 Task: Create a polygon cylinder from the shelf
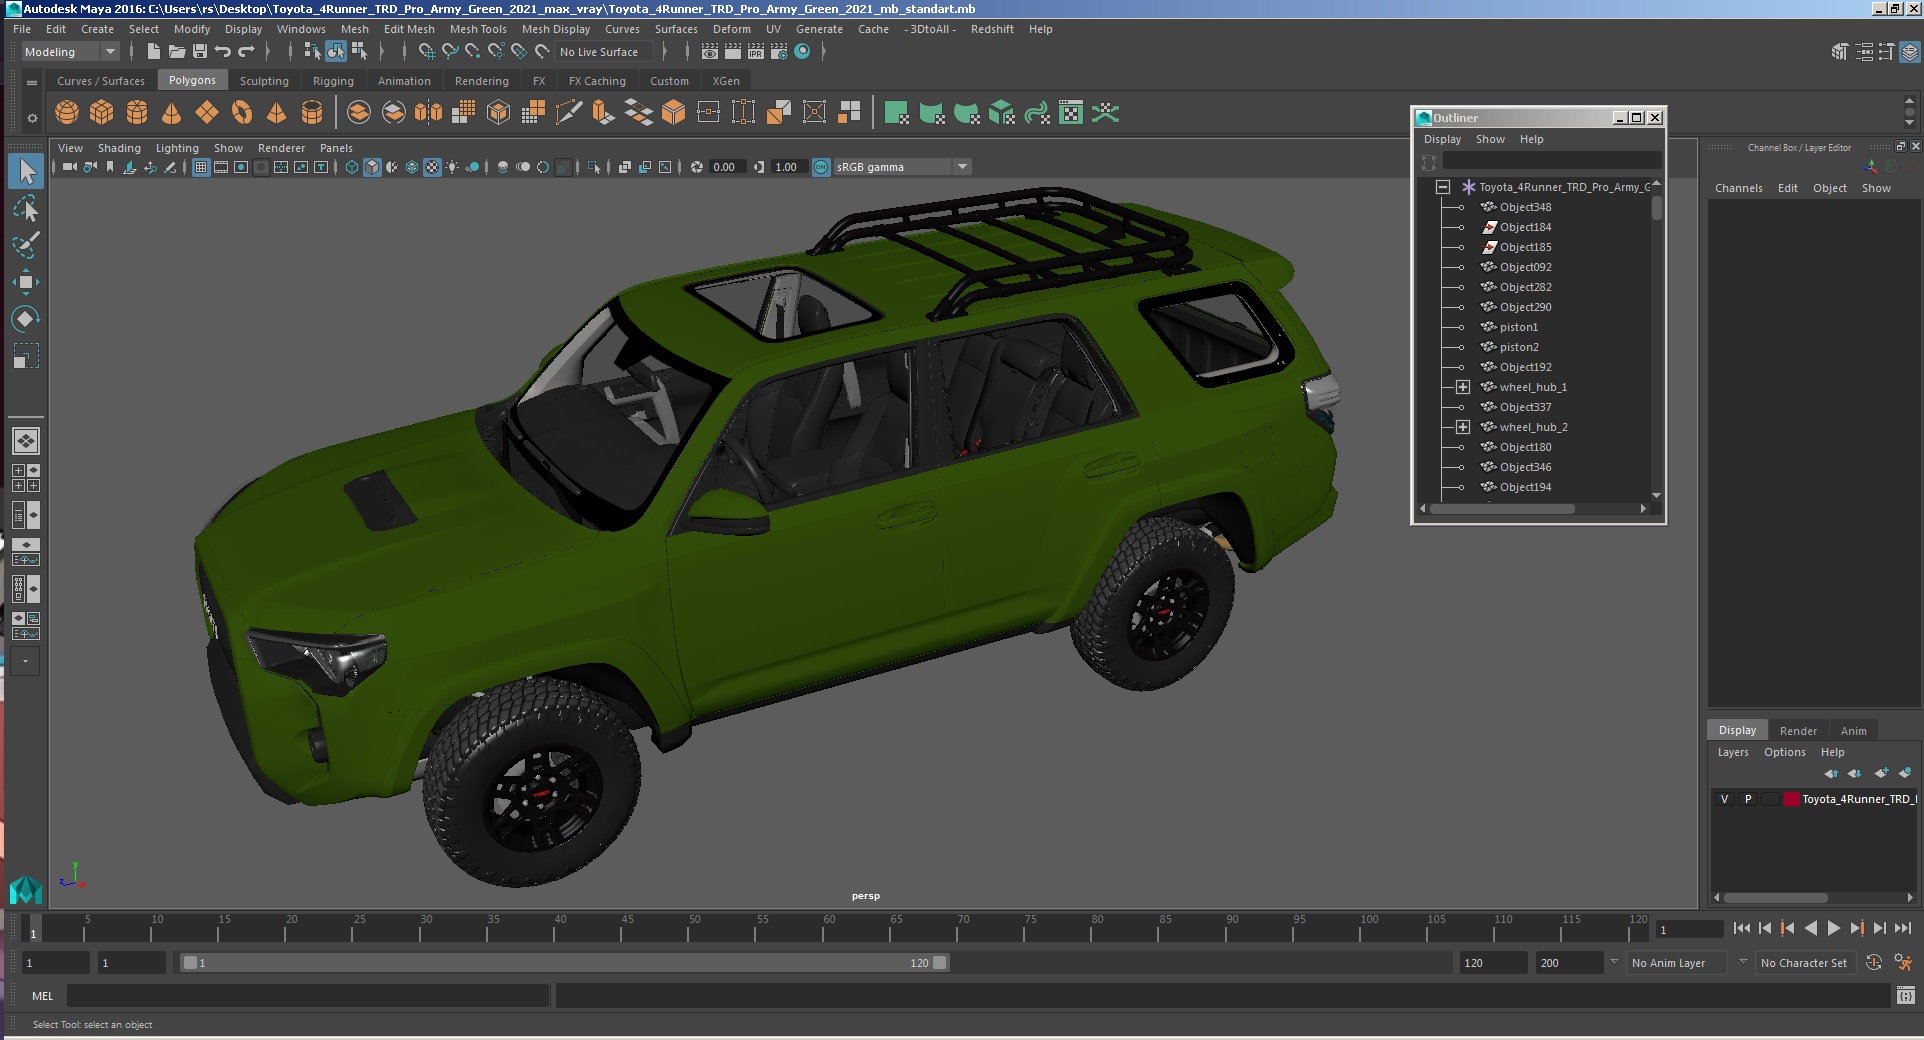[137, 113]
